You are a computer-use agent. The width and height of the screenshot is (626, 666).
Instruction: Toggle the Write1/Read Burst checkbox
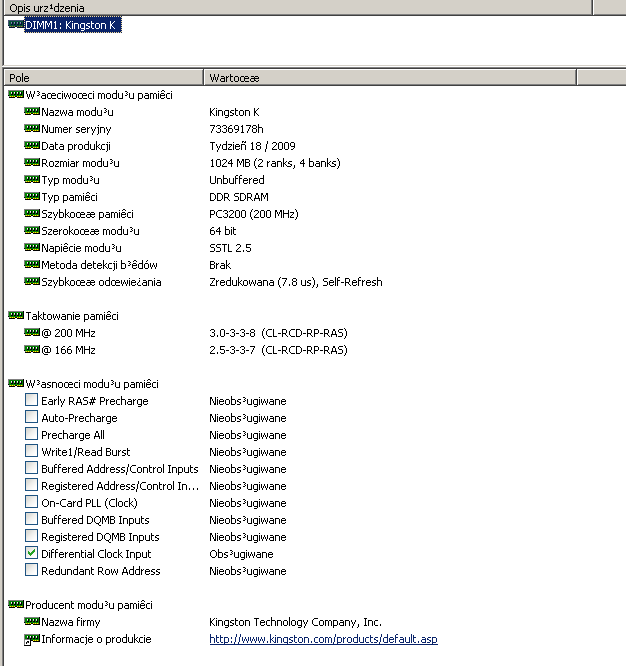(31, 451)
